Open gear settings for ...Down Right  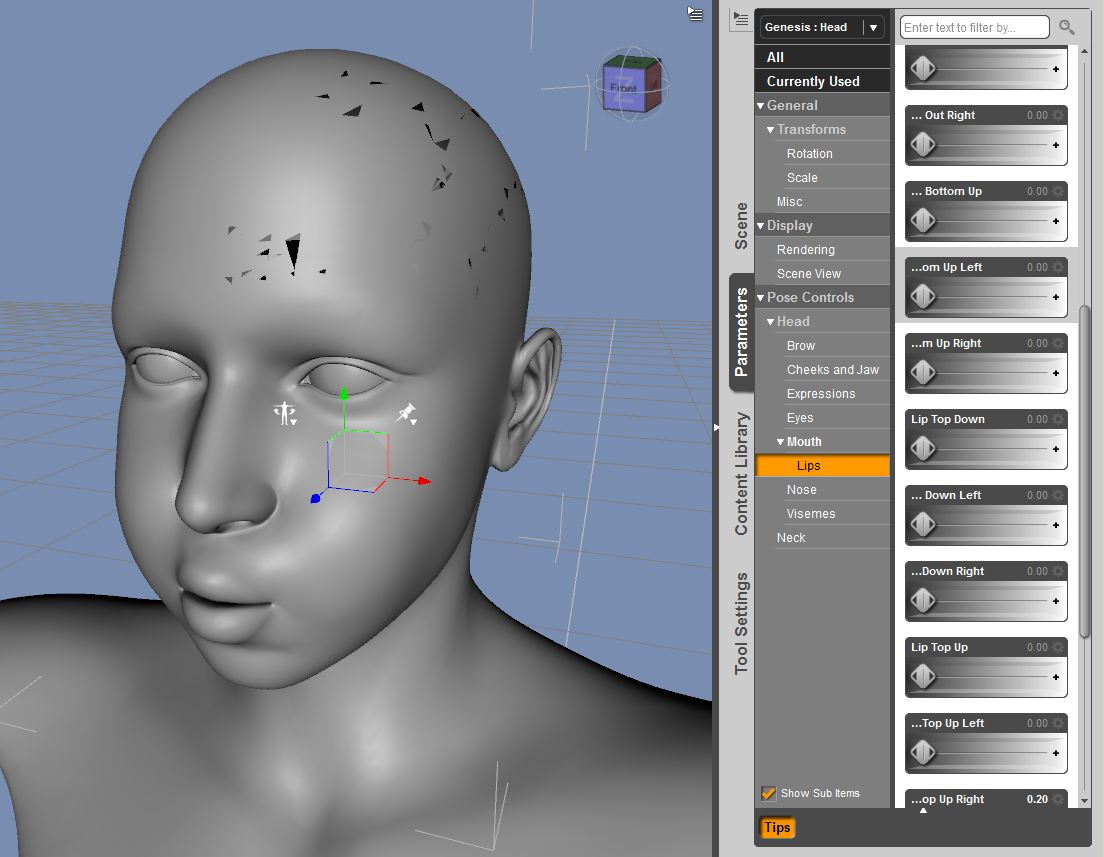1058,571
